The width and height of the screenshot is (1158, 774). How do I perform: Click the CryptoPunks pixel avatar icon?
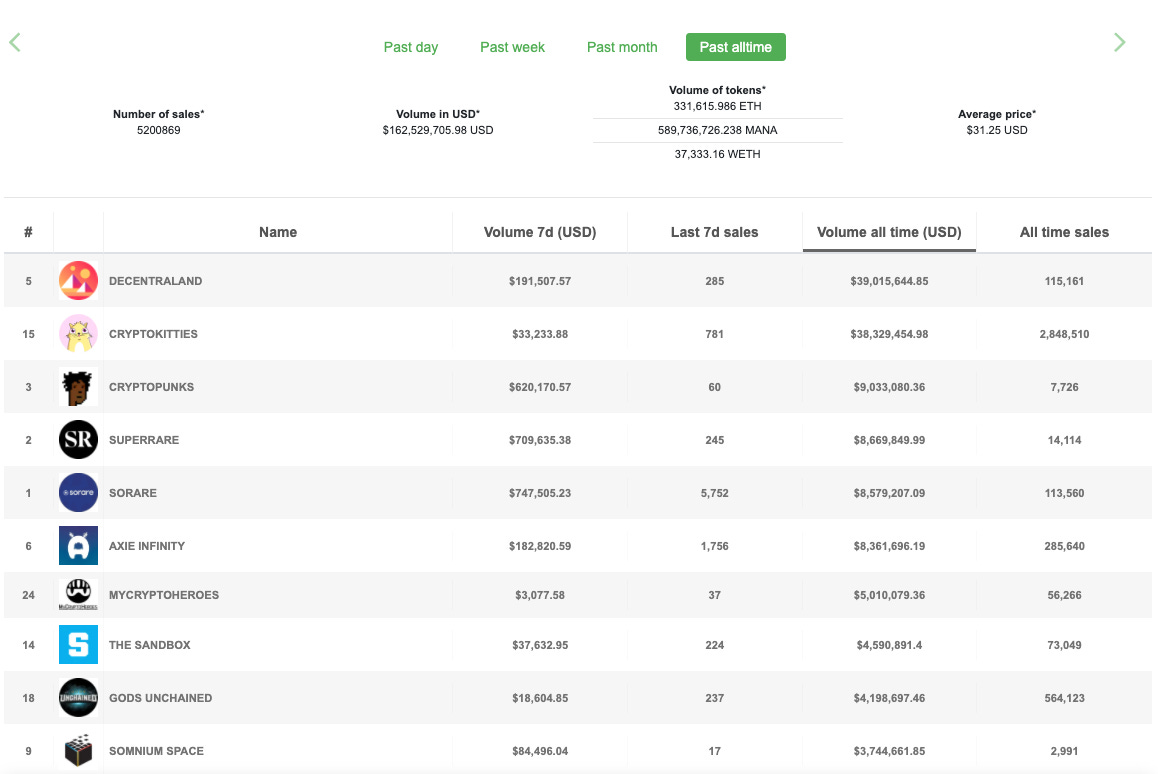78,387
